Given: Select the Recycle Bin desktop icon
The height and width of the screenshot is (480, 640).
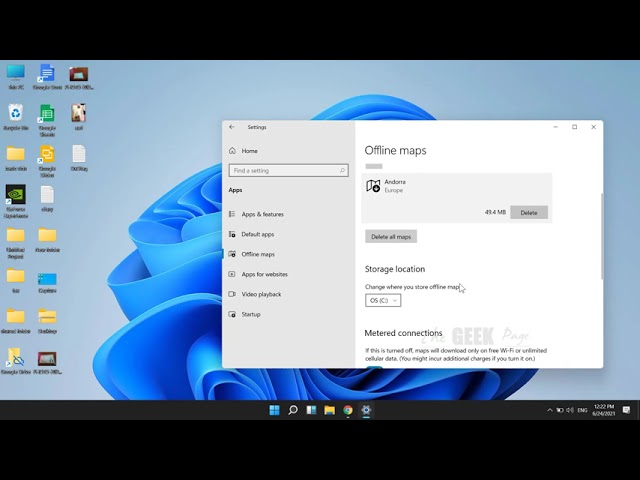Looking at the screenshot, I should [x=16, y=117].
